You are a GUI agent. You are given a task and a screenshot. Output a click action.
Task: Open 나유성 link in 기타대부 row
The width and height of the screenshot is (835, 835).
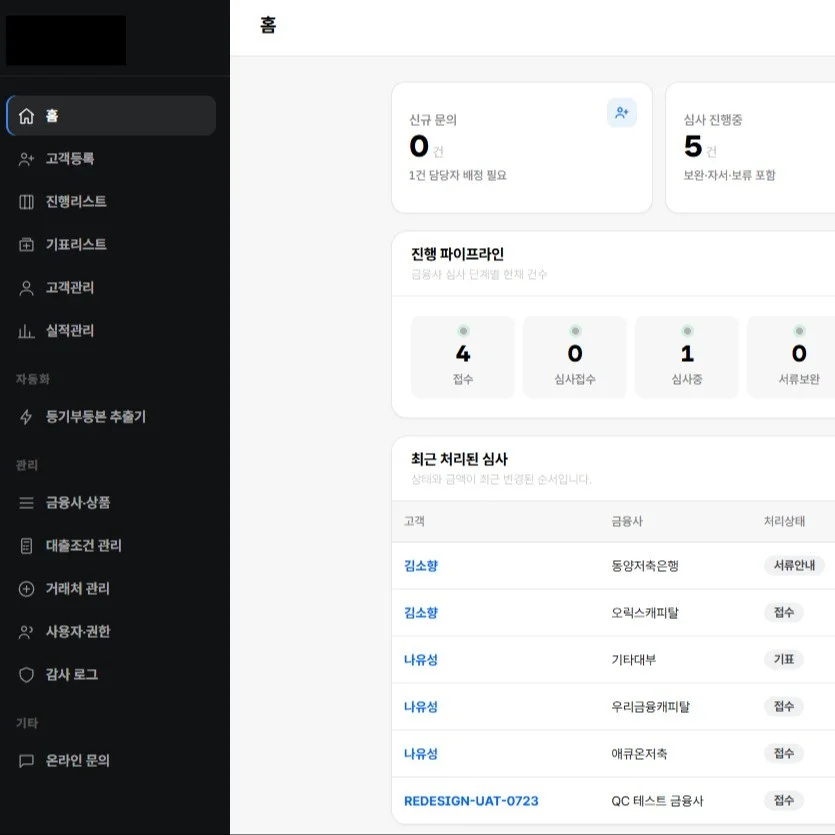coord(421,660)
